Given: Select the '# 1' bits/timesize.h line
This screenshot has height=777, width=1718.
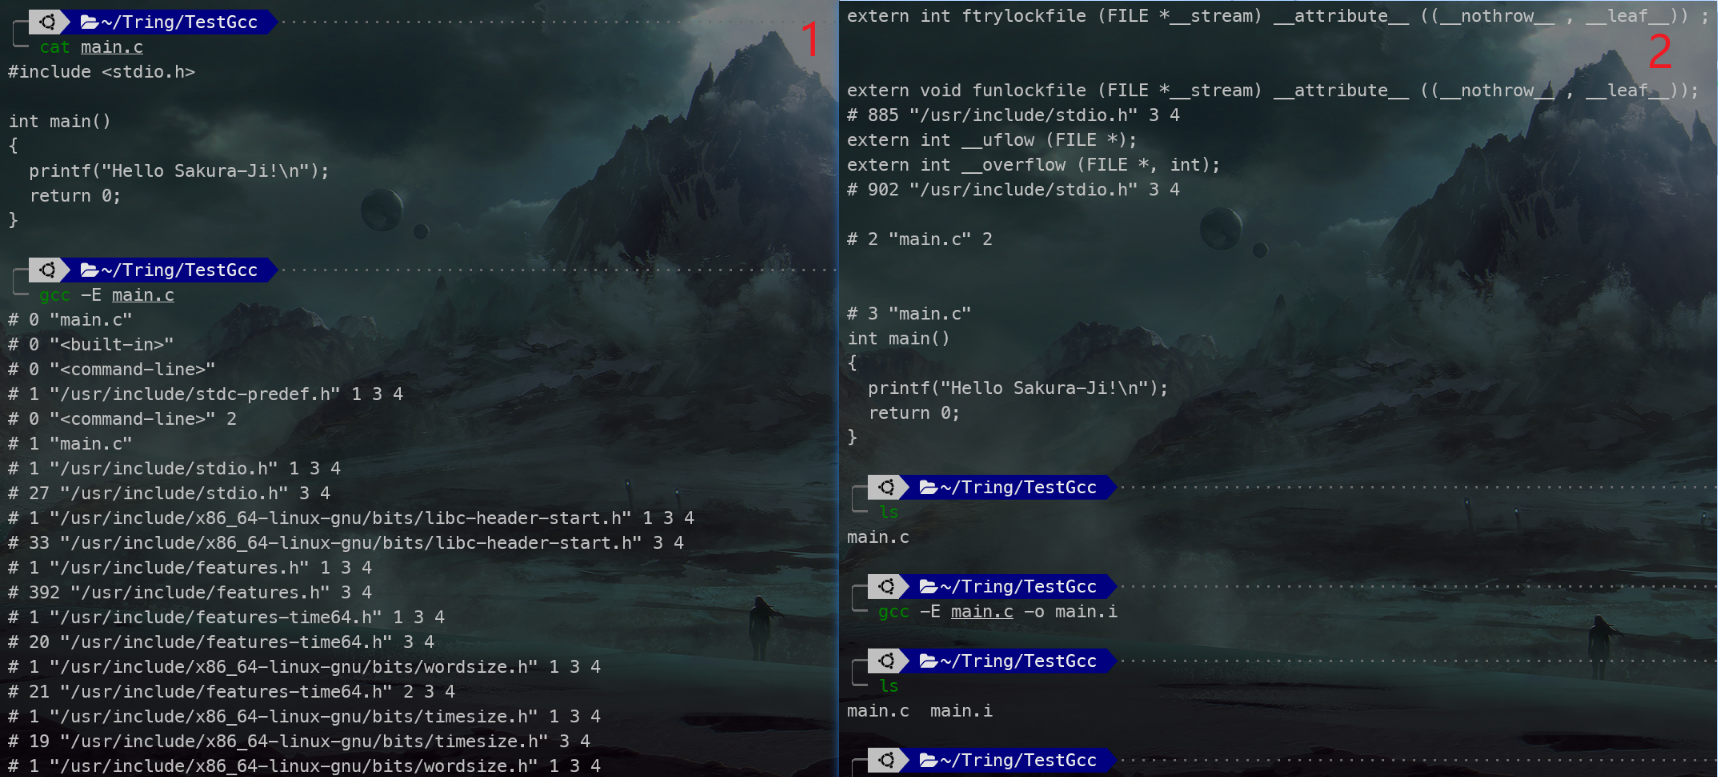Looking at the screenshot, I should click(305, 716).
